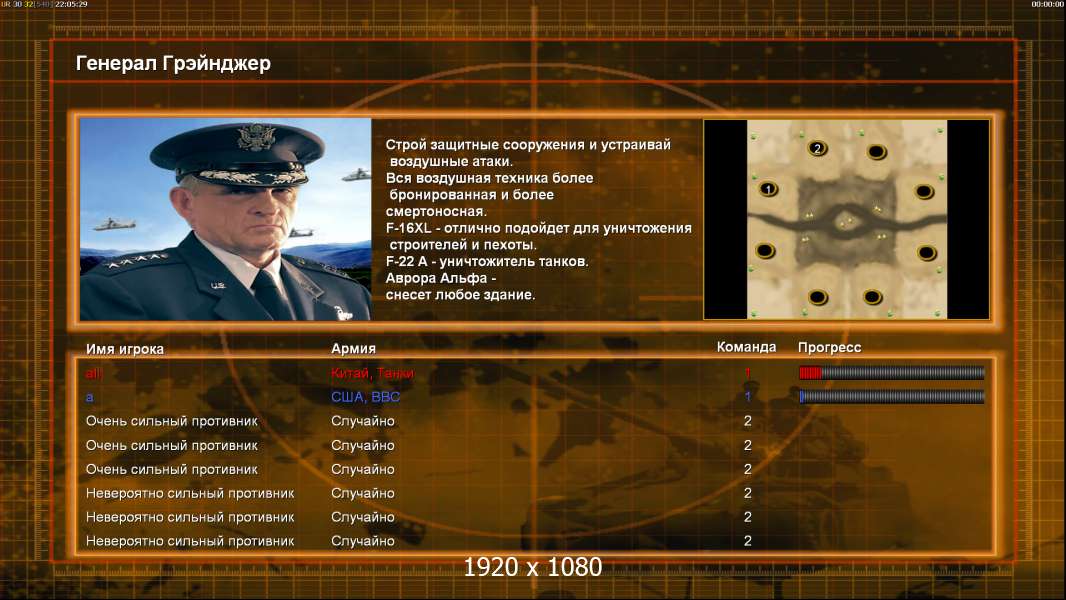This screenshot has width=1066, height=600.
Task: Click the clock reading '22:05:29'
Action: (71, 4)
